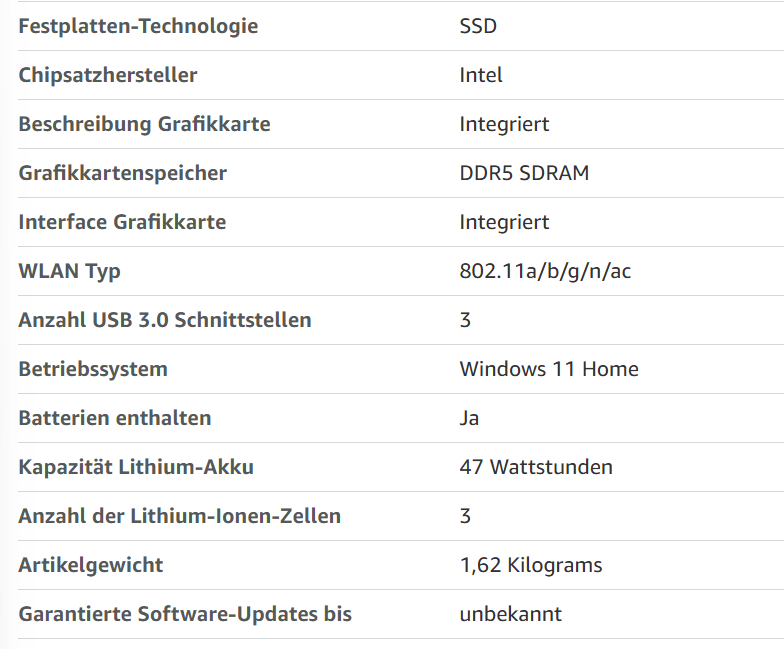Click the Batterien enthalten label
784x649 pixels.
(x=114, y=418)
